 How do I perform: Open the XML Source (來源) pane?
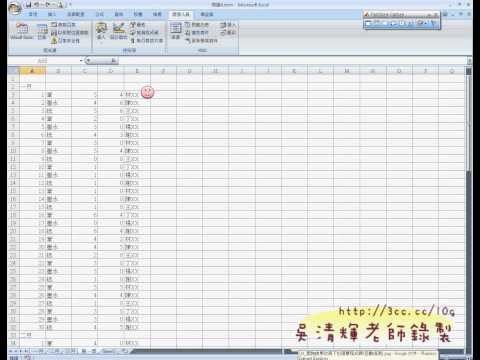tap(176, 31)
